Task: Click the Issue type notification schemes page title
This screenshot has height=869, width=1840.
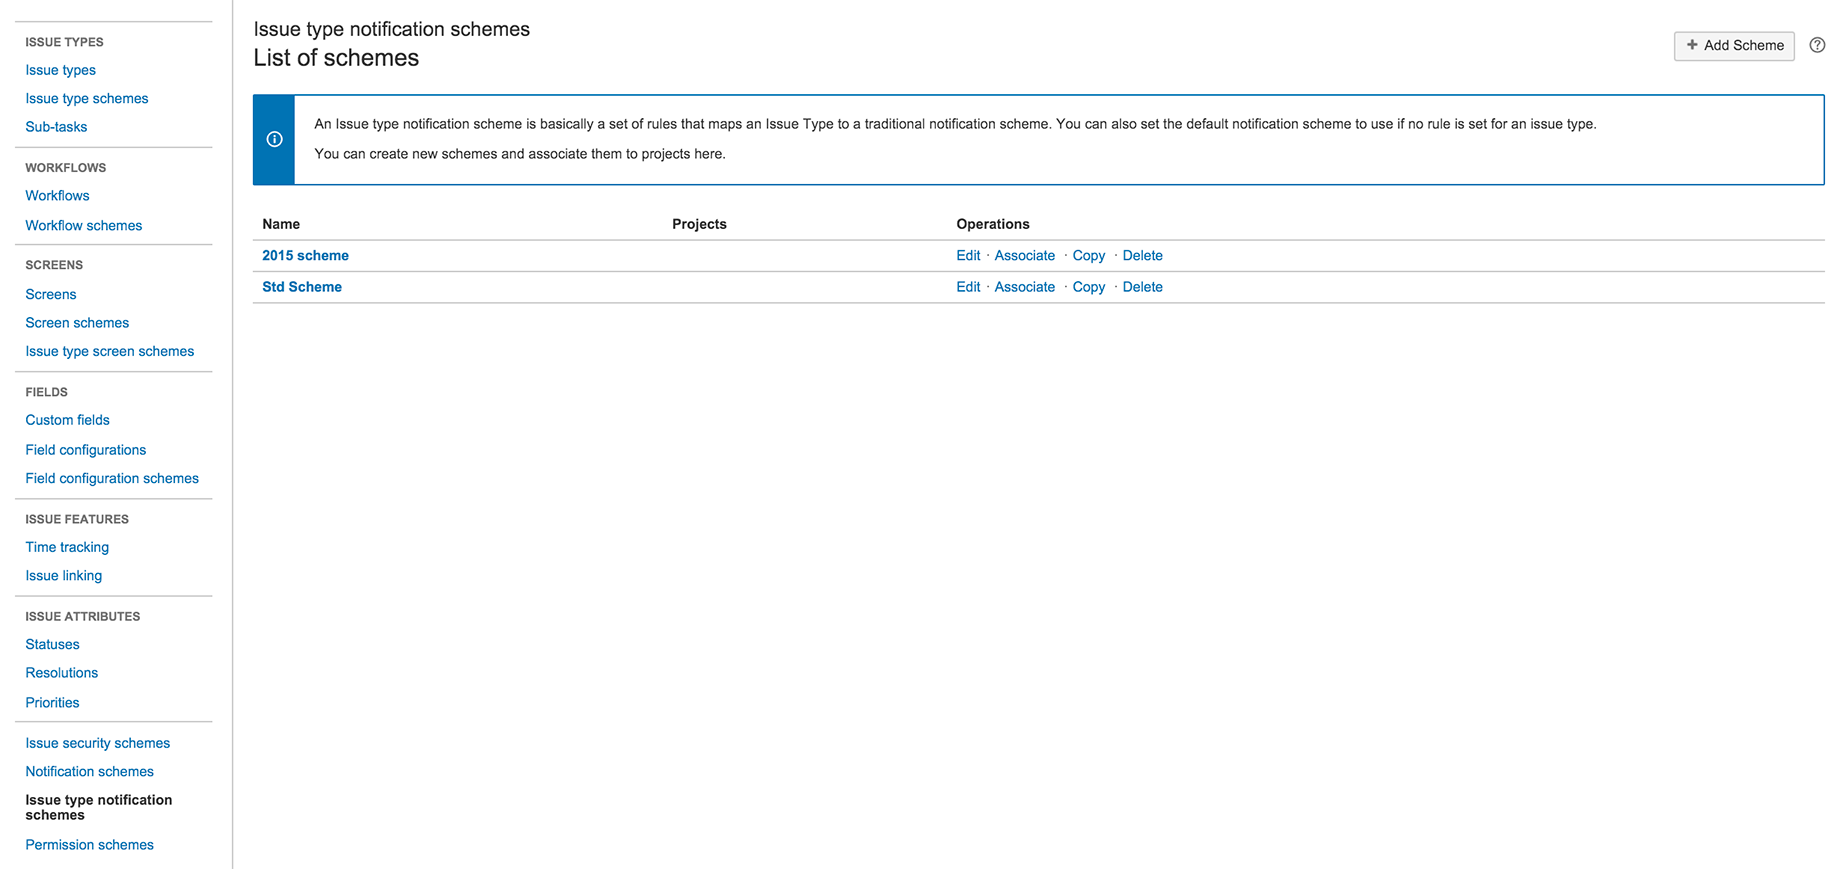Action: 391,29
